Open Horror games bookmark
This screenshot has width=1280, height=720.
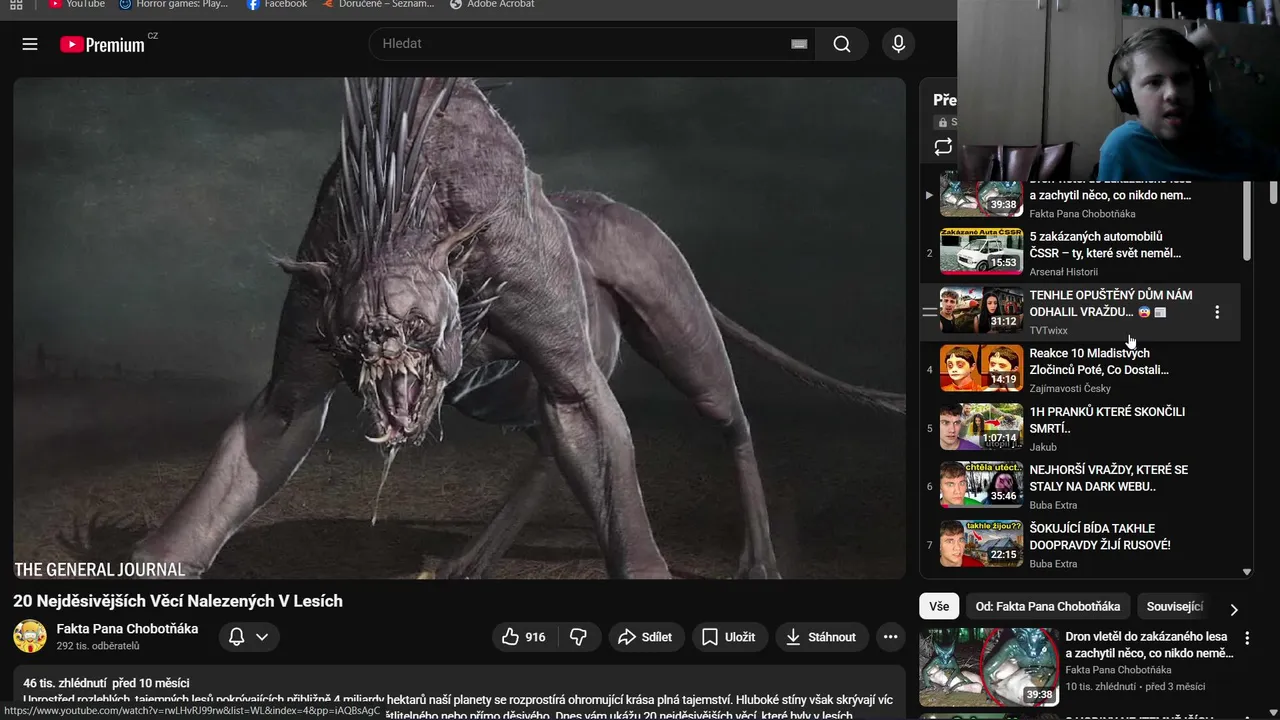point(173,4)
